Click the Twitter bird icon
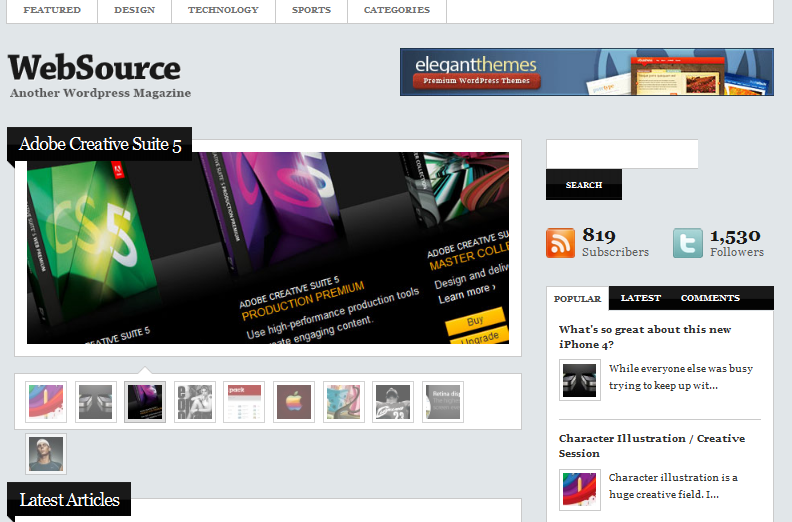 (687, 243)
